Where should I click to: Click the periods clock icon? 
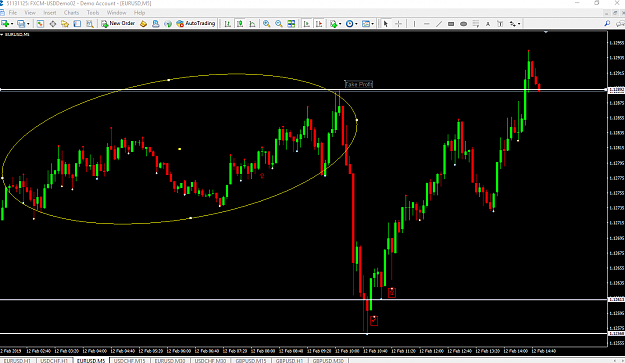click(x=350, y=24)
